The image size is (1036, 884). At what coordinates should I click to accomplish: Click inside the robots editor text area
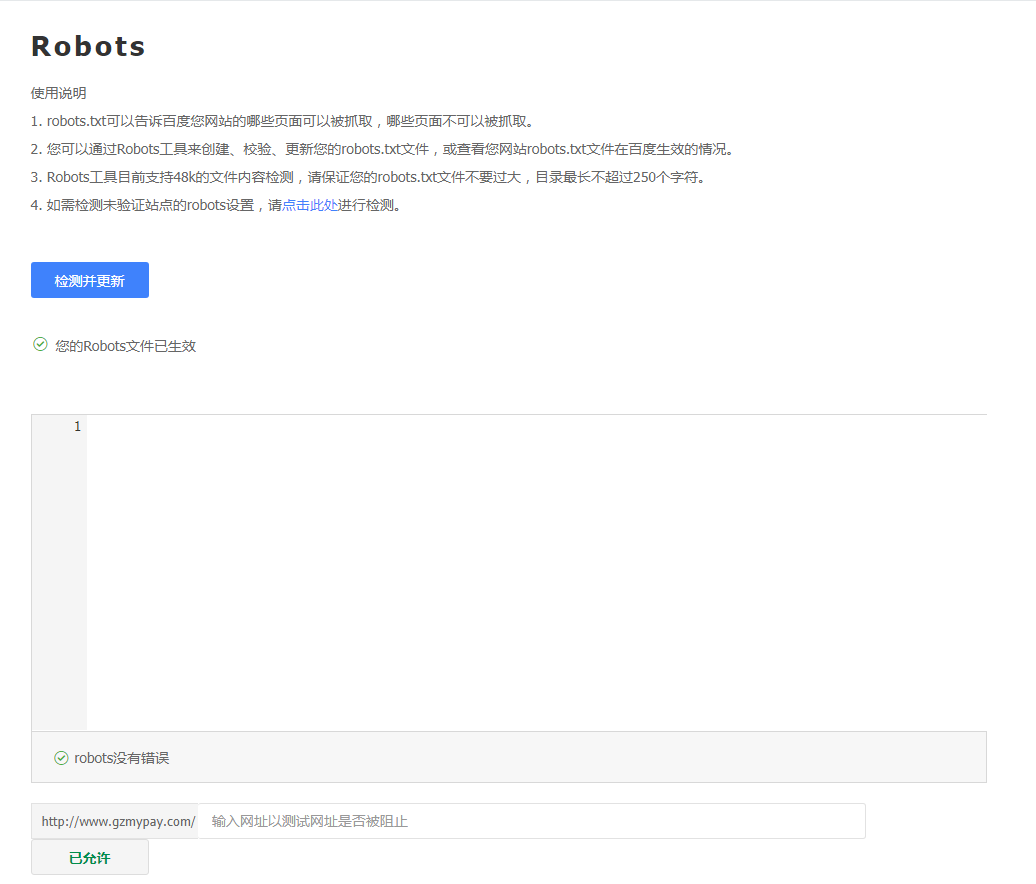(536, 572)
